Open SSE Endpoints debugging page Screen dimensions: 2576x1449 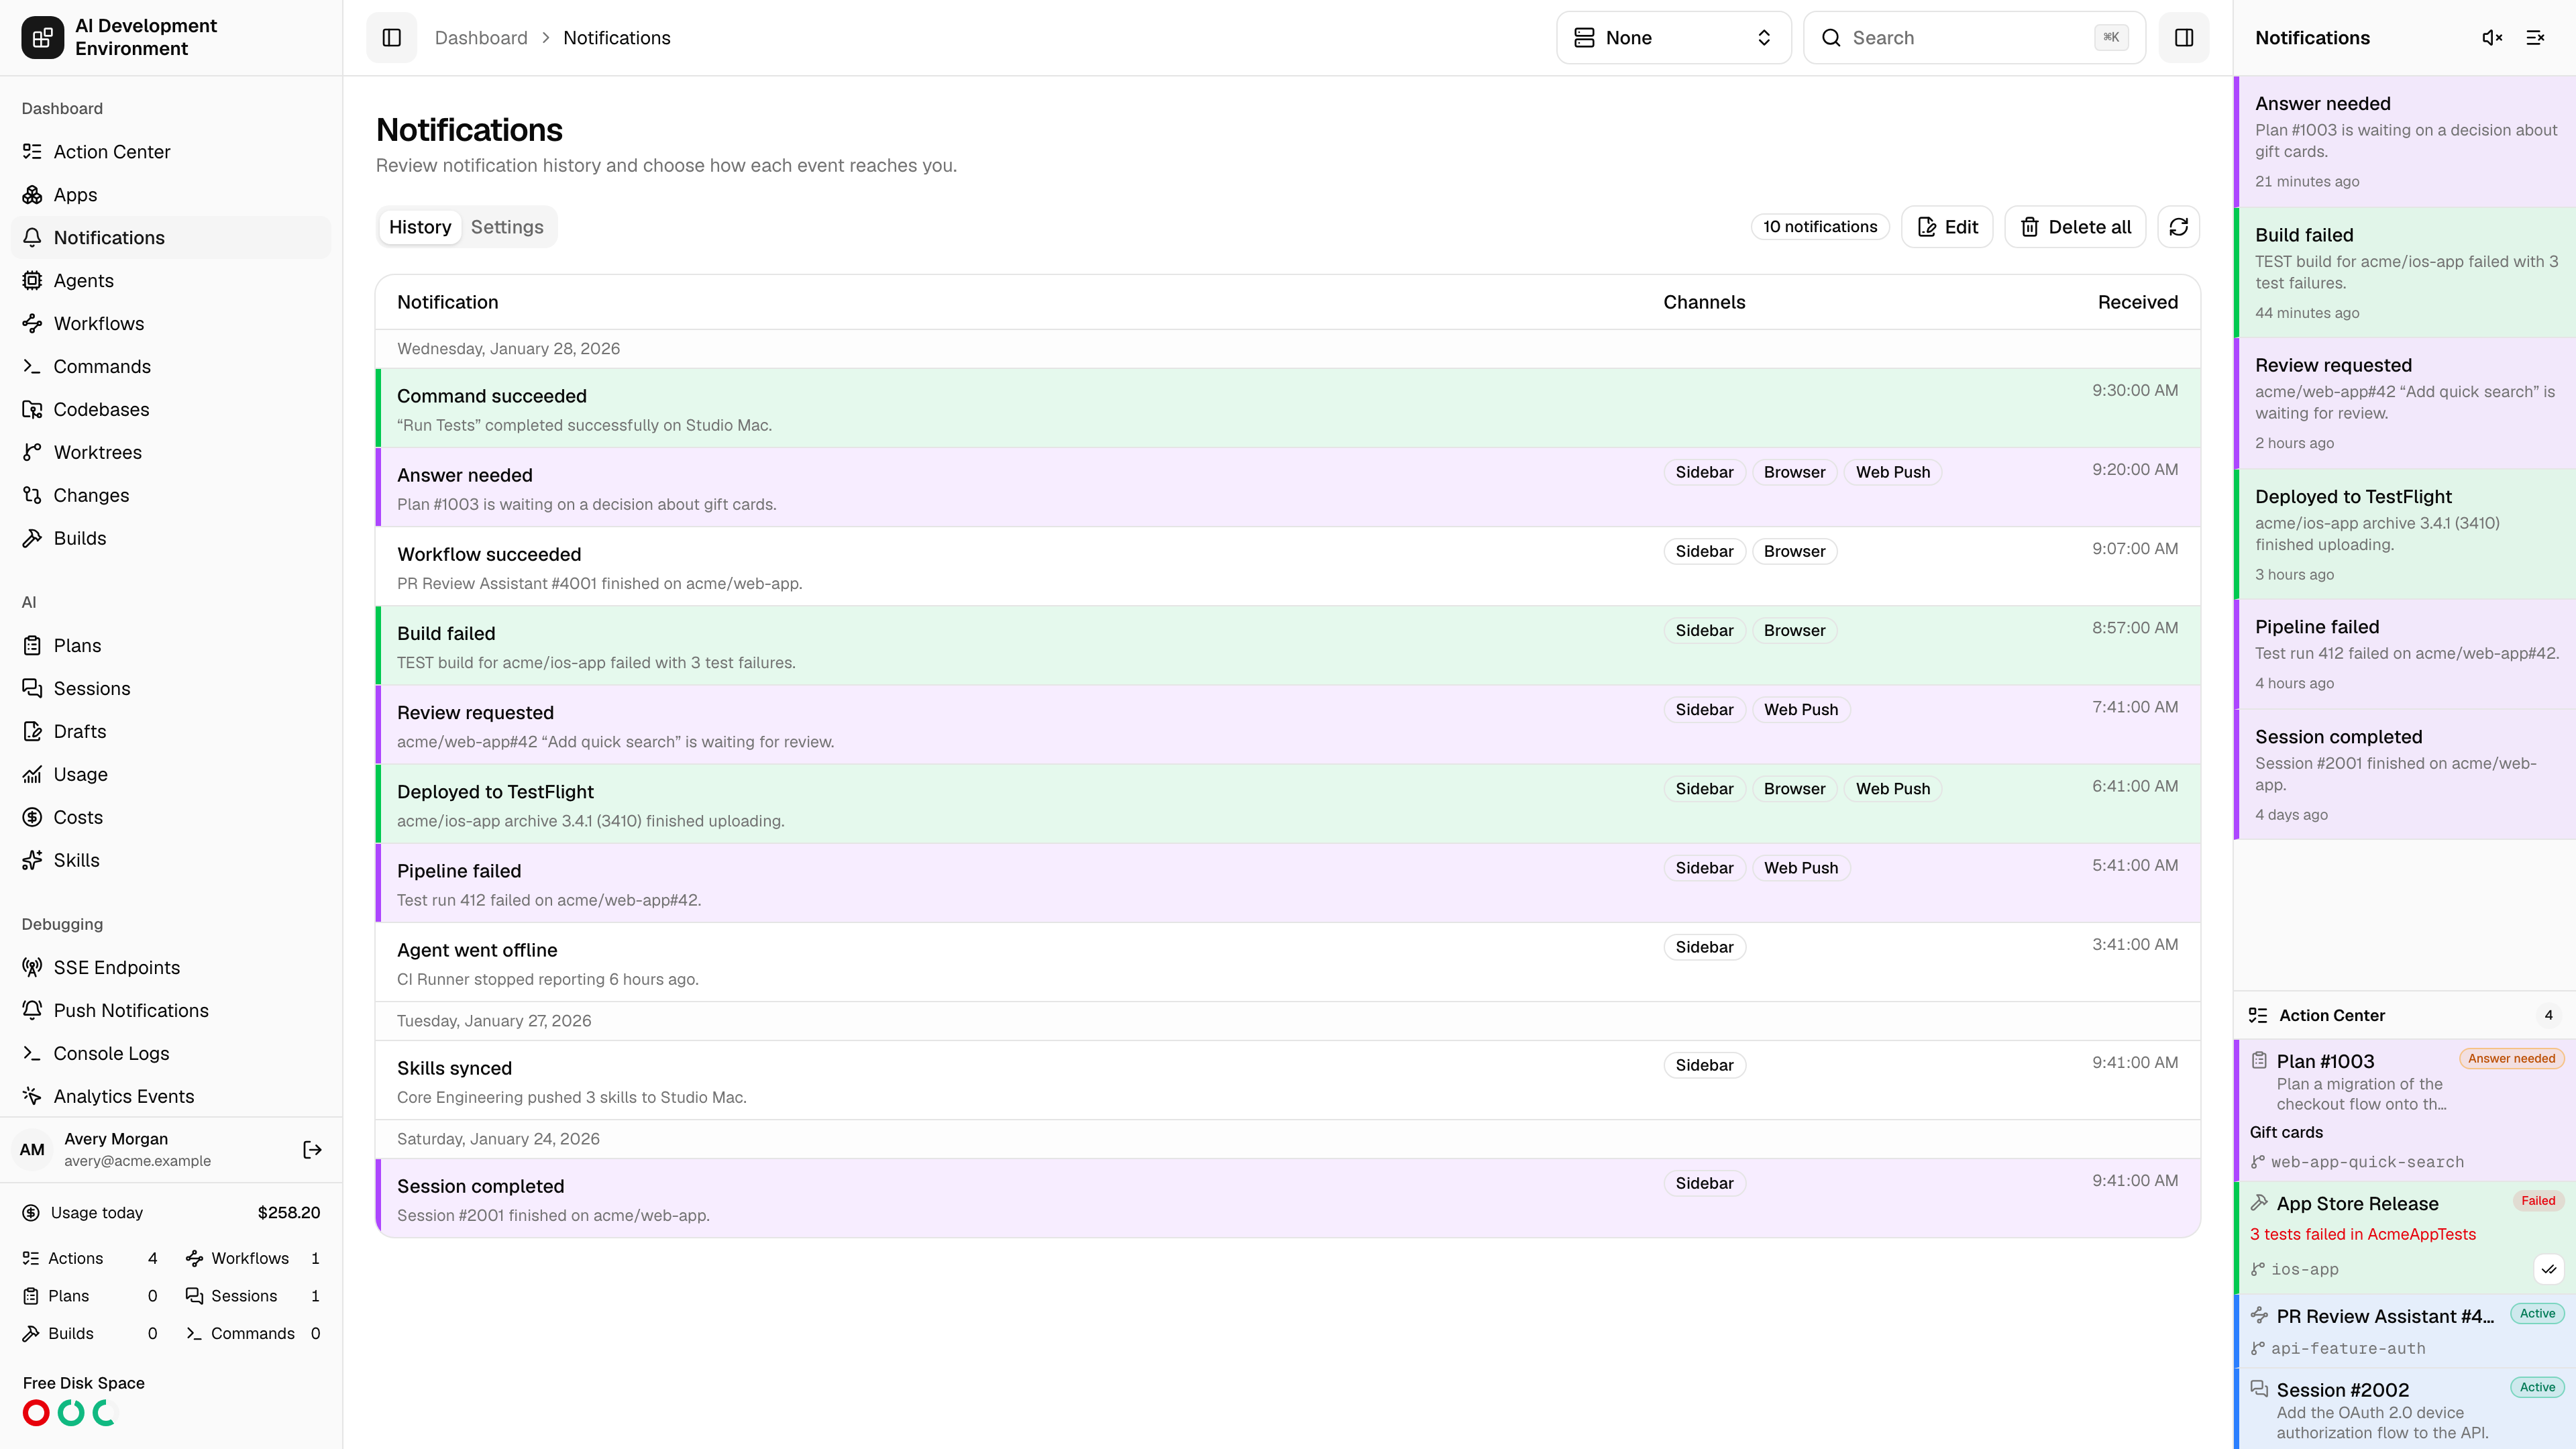[x=171, y=968]
